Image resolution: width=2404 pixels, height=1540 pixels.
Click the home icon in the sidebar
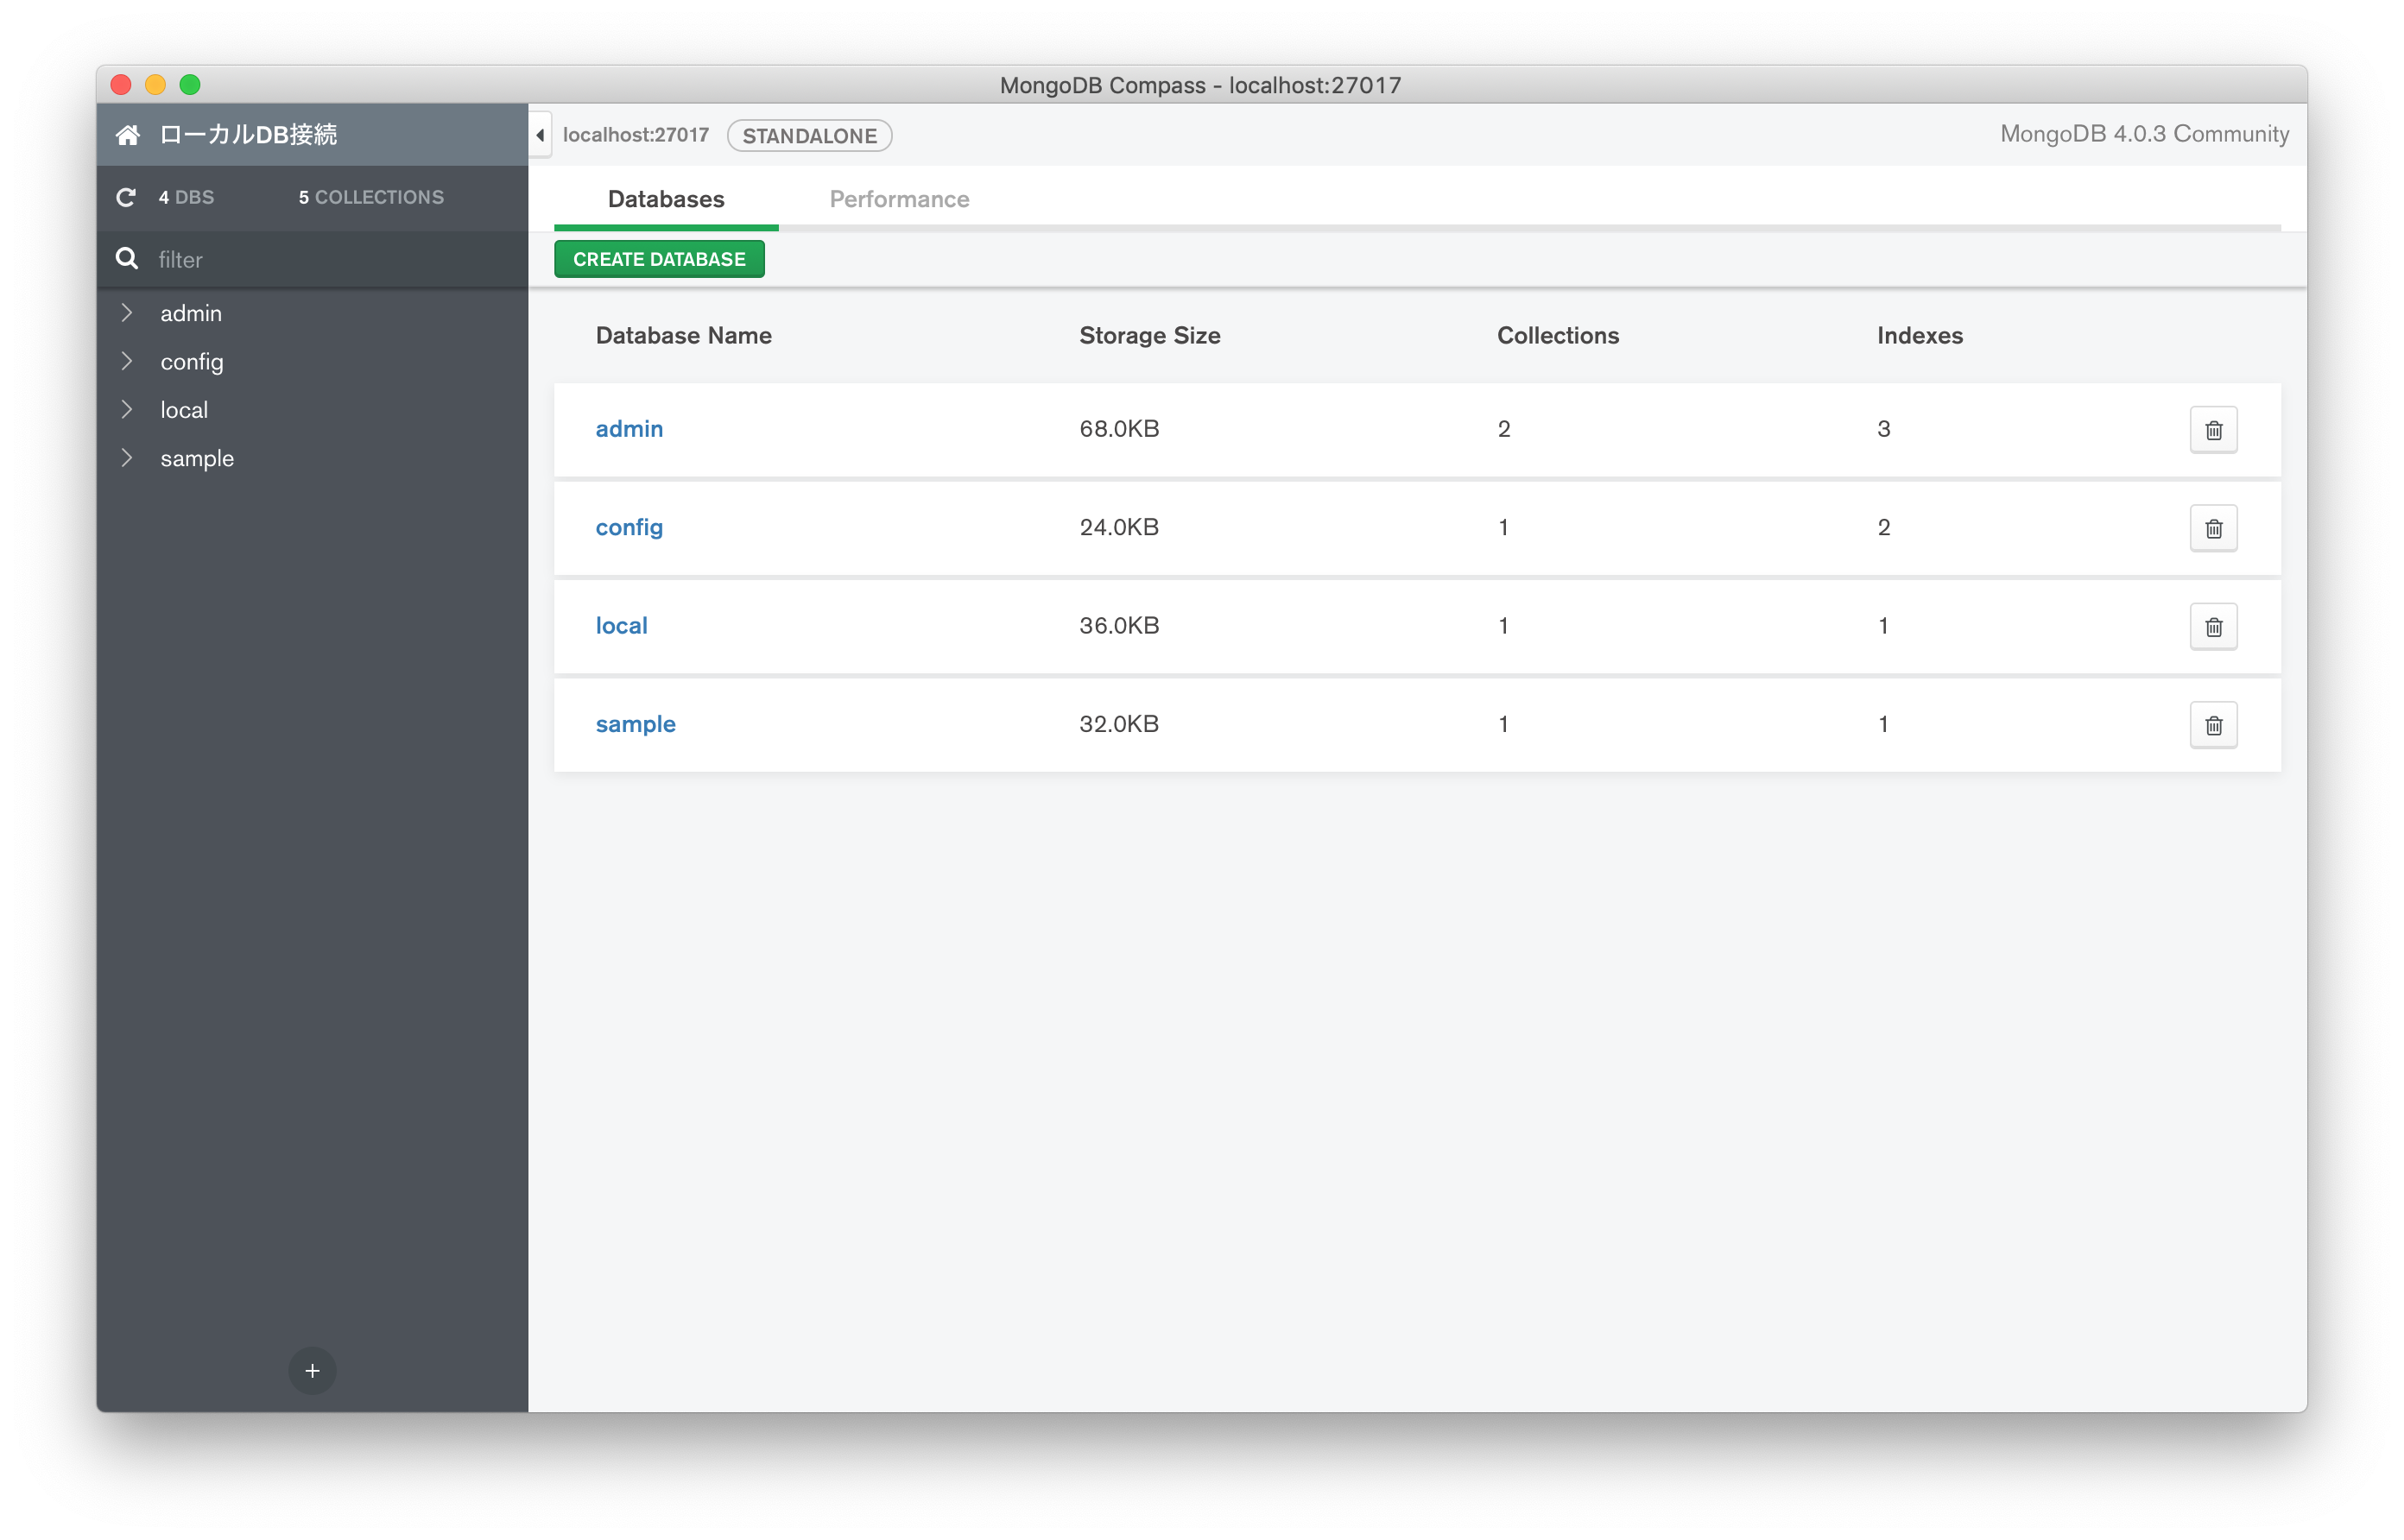(x=128, y=134)
